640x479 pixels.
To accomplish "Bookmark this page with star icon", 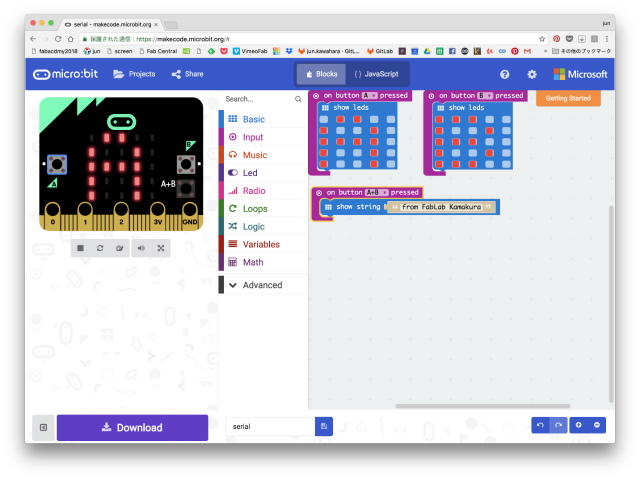I will [542, 39].
